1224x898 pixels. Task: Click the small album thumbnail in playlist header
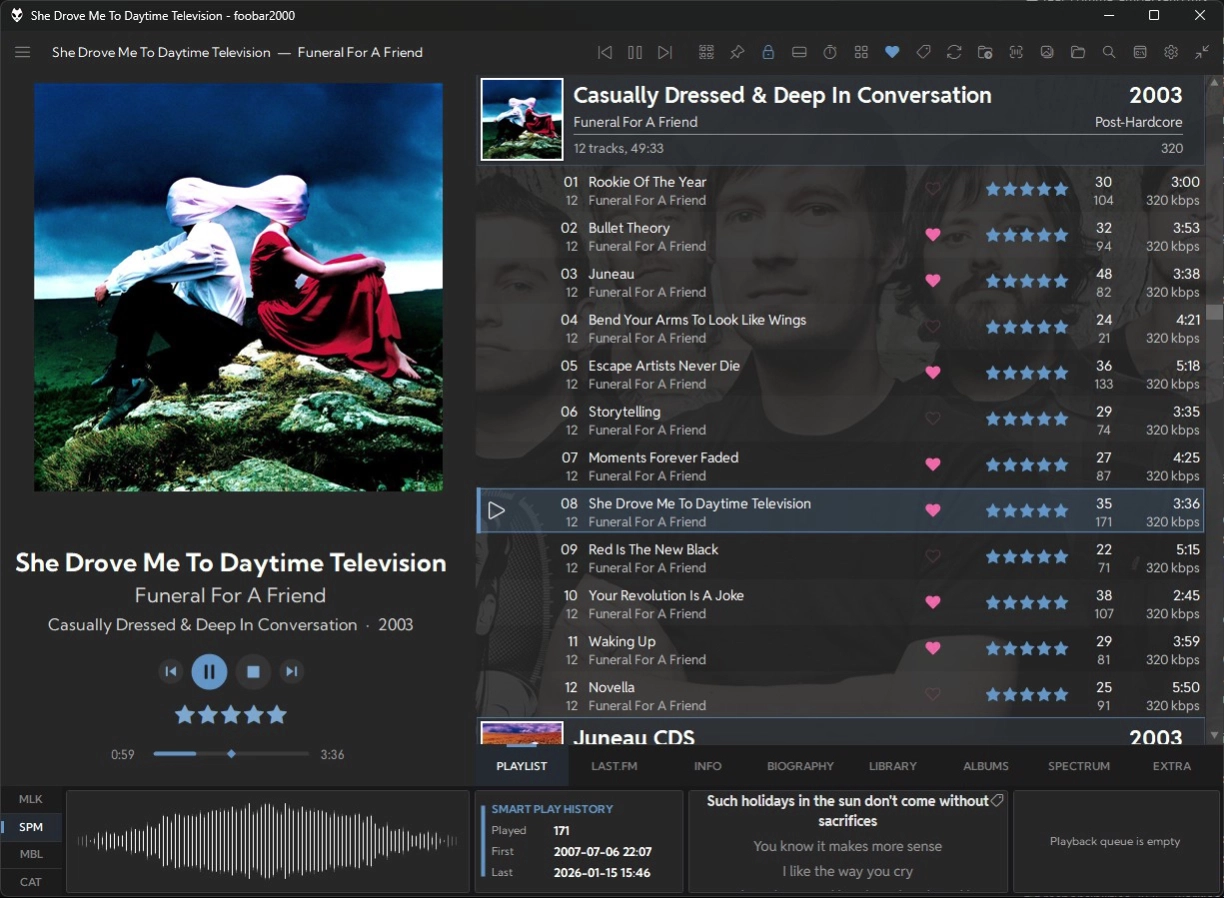[x=522, y=120]
